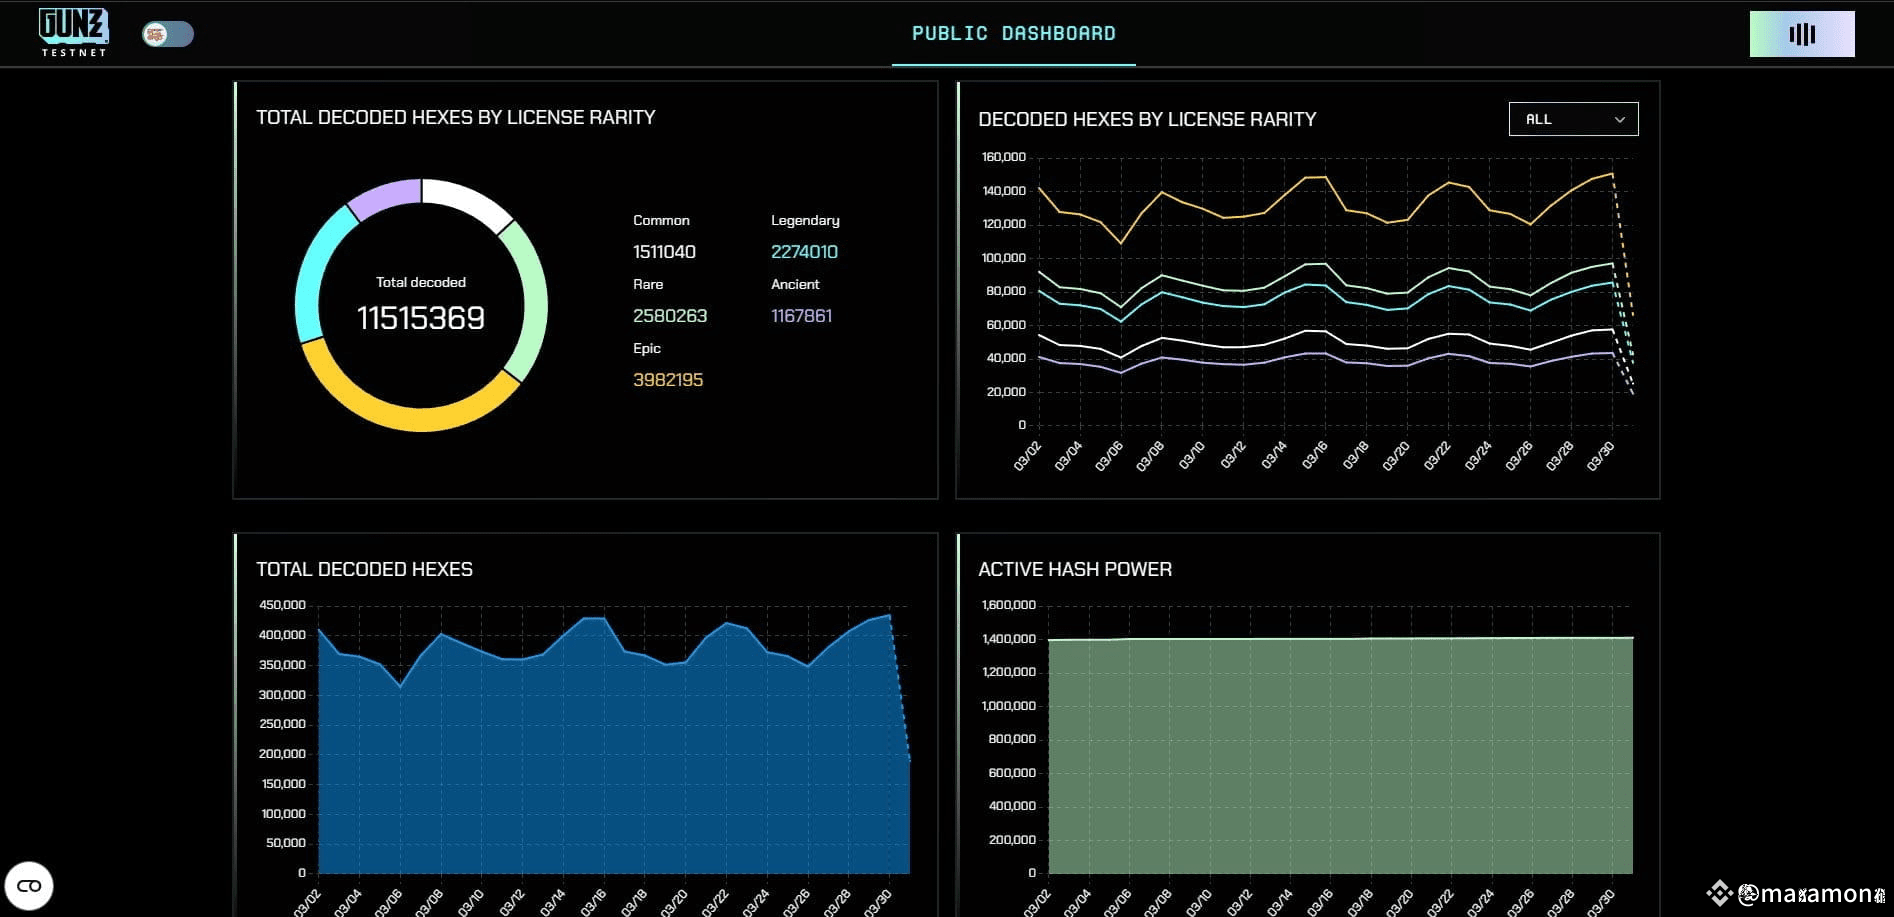The width and height of the screenshot is (1894, 917).
Task: Click the Decoded Hexes By License Rarity title
Action: coord(1147,119)
